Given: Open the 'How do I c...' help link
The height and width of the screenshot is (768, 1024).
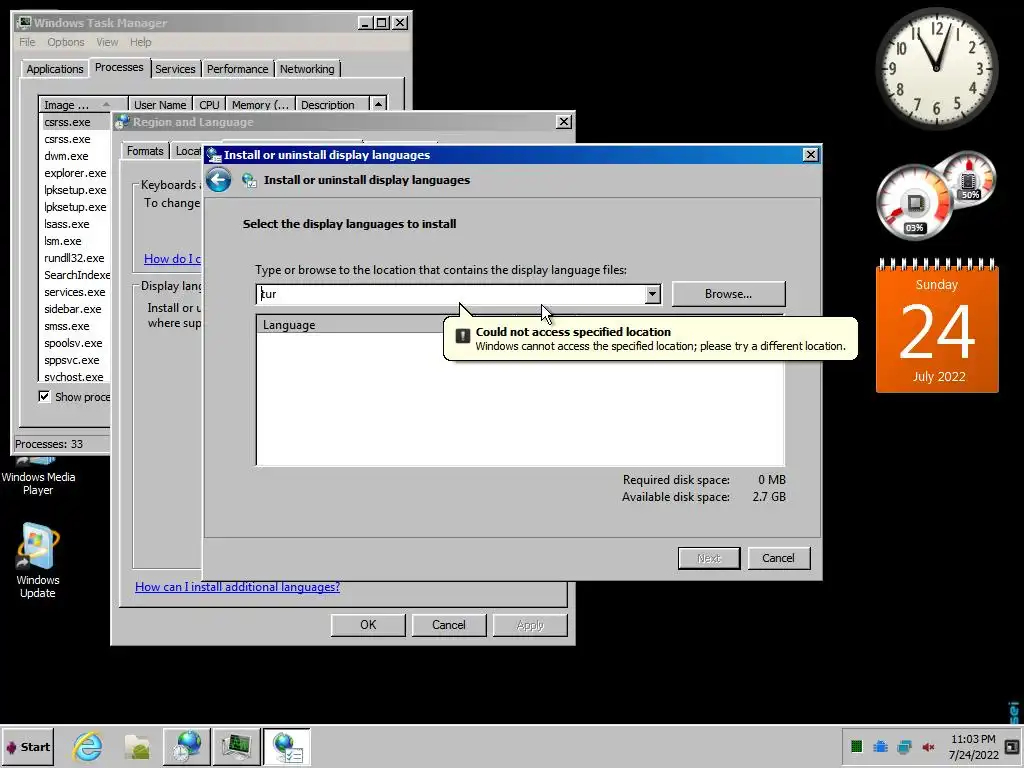Looking at the screenshot, I should point(172,259).
